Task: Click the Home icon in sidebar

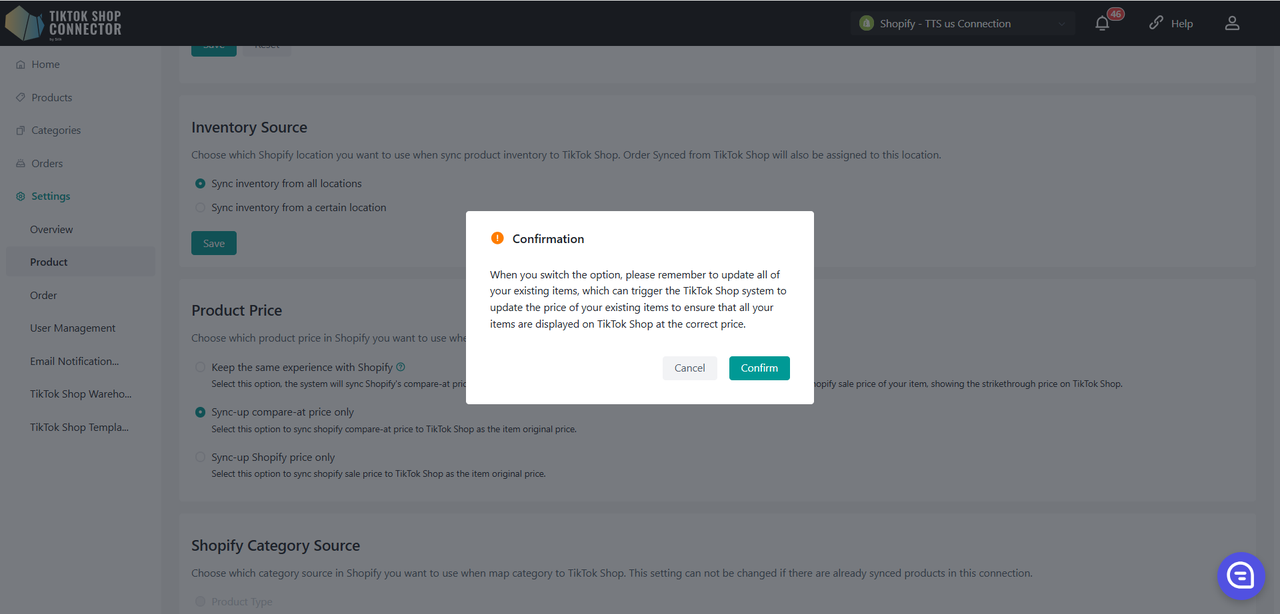Action: (x=21, y=65)
